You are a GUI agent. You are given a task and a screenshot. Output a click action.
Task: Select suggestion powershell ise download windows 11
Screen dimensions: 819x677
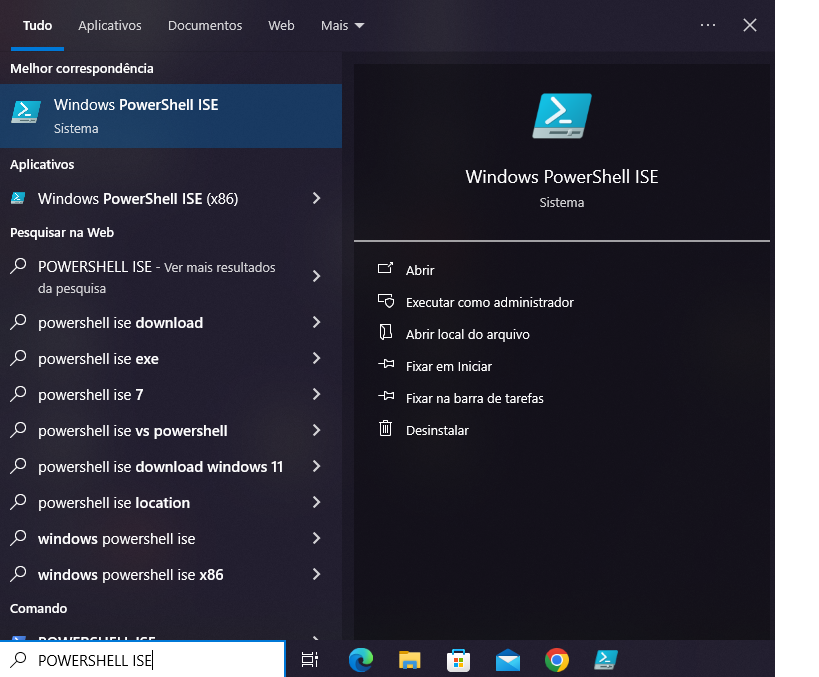(171, 467)
